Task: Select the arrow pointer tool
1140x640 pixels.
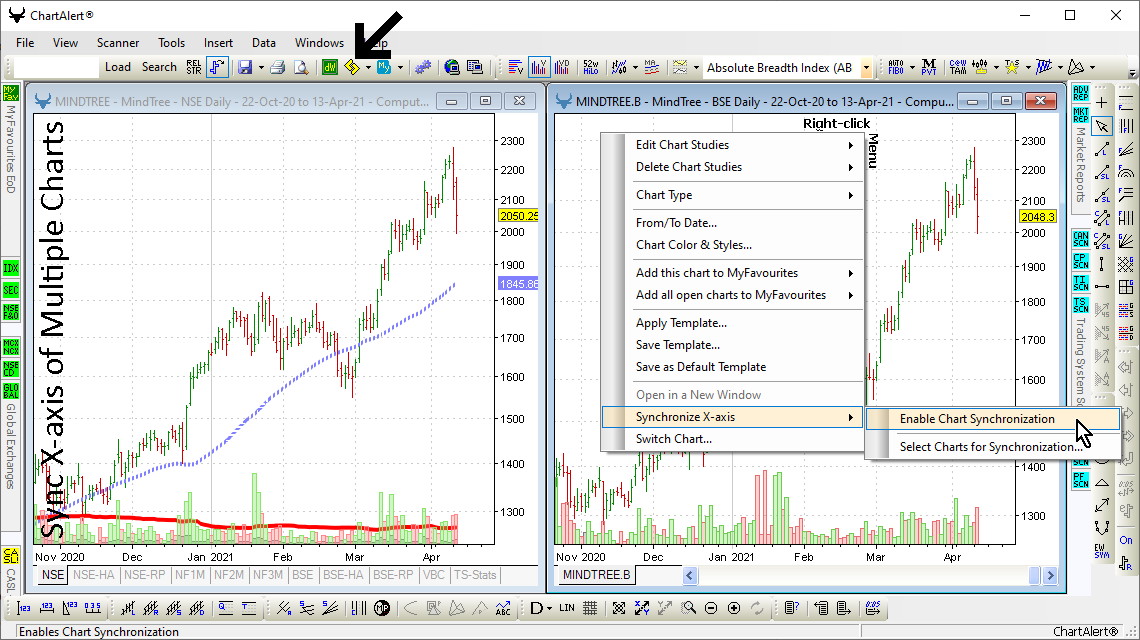Action: [x=1102, y=126]
